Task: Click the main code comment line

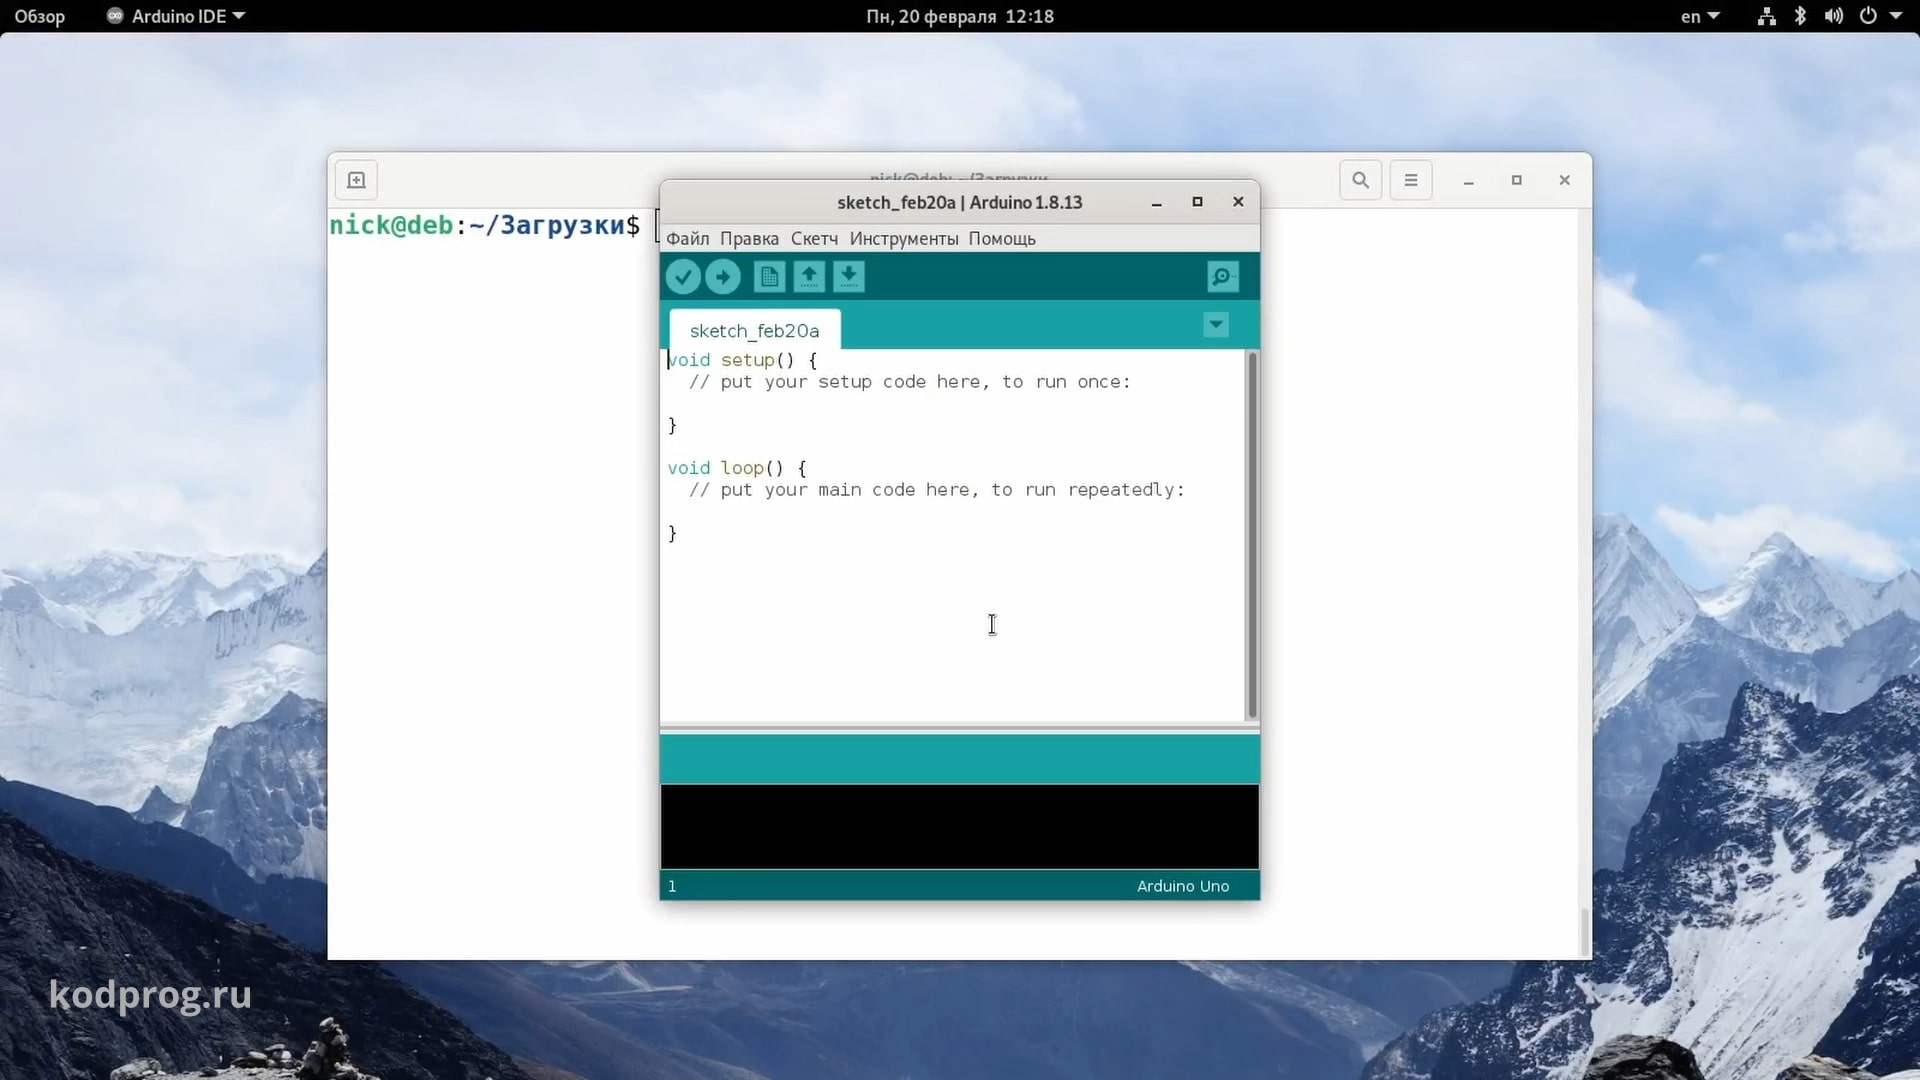Action: pyautogui.click(x=937, y=490)
